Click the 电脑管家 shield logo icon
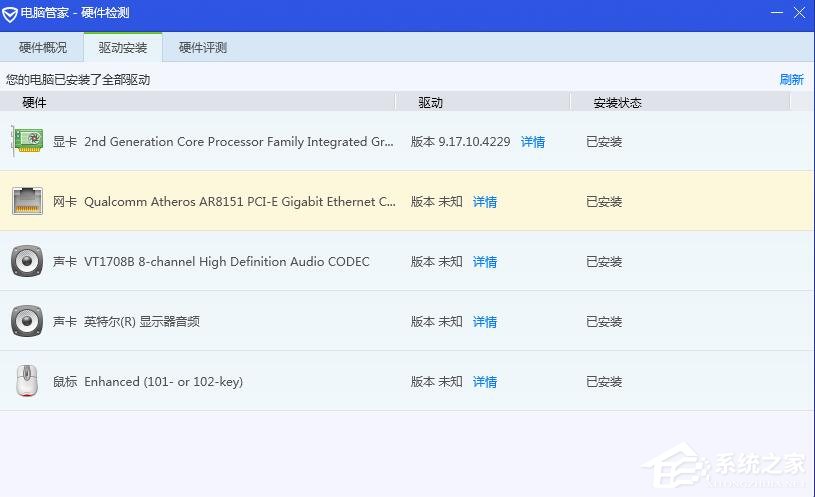The width and height of the screenshot is (815, 497). click(x=10, y=14)
